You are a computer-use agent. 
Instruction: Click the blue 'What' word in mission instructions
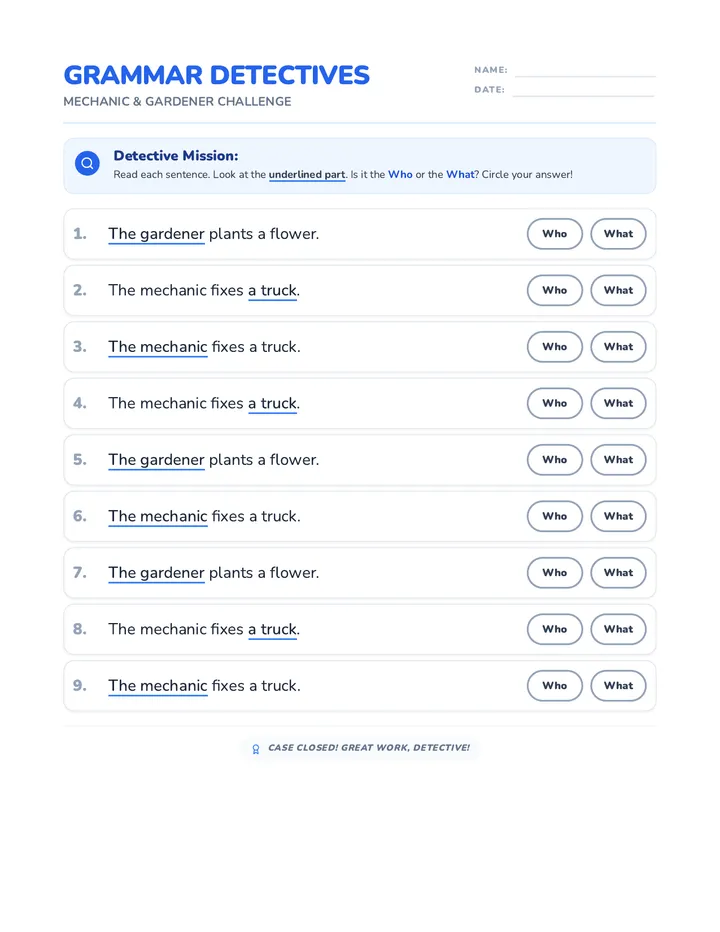point(460,174)
